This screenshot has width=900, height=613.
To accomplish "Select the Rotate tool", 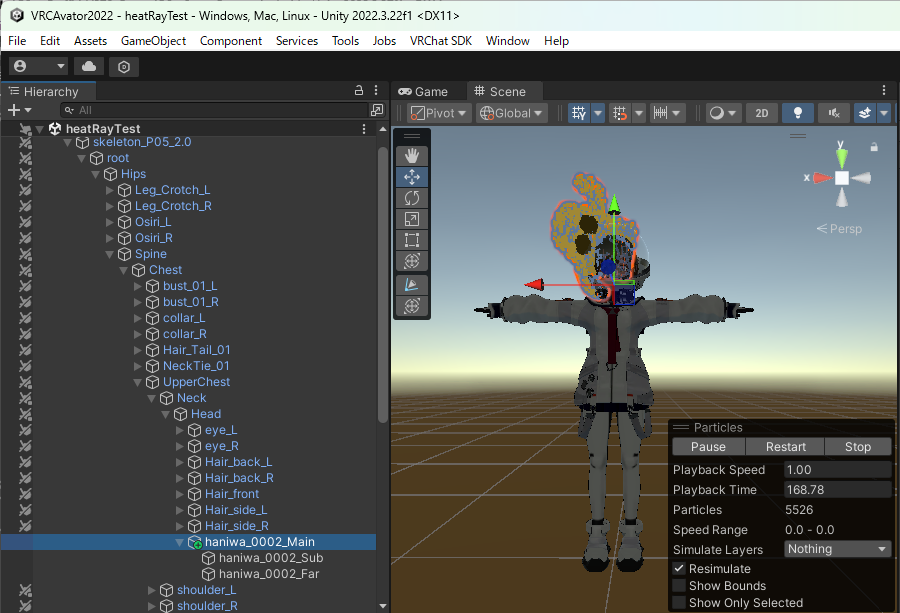I will pyautogui.click(x=412, y=198).
